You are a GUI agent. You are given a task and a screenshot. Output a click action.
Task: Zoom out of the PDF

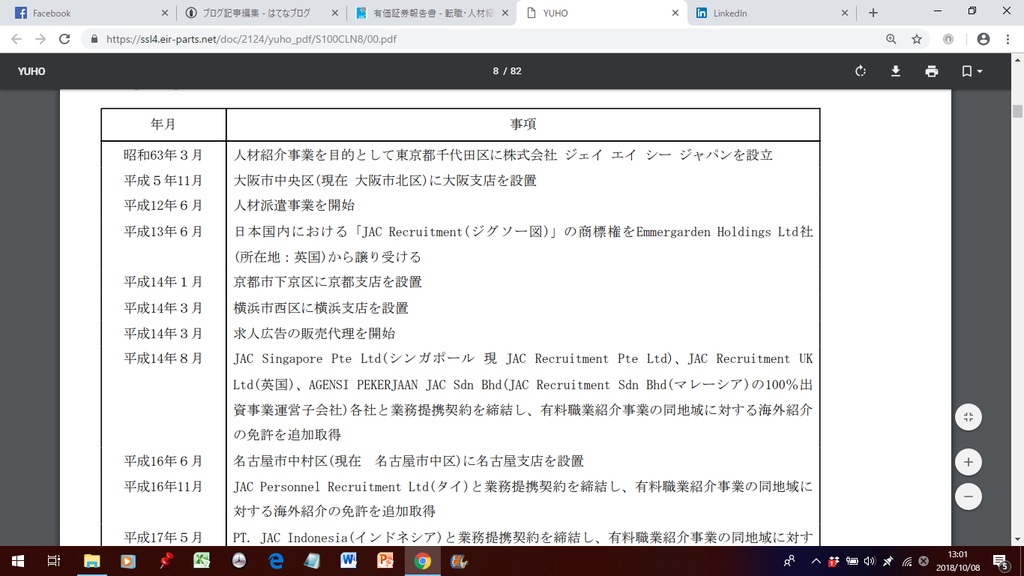coord(968,496)
